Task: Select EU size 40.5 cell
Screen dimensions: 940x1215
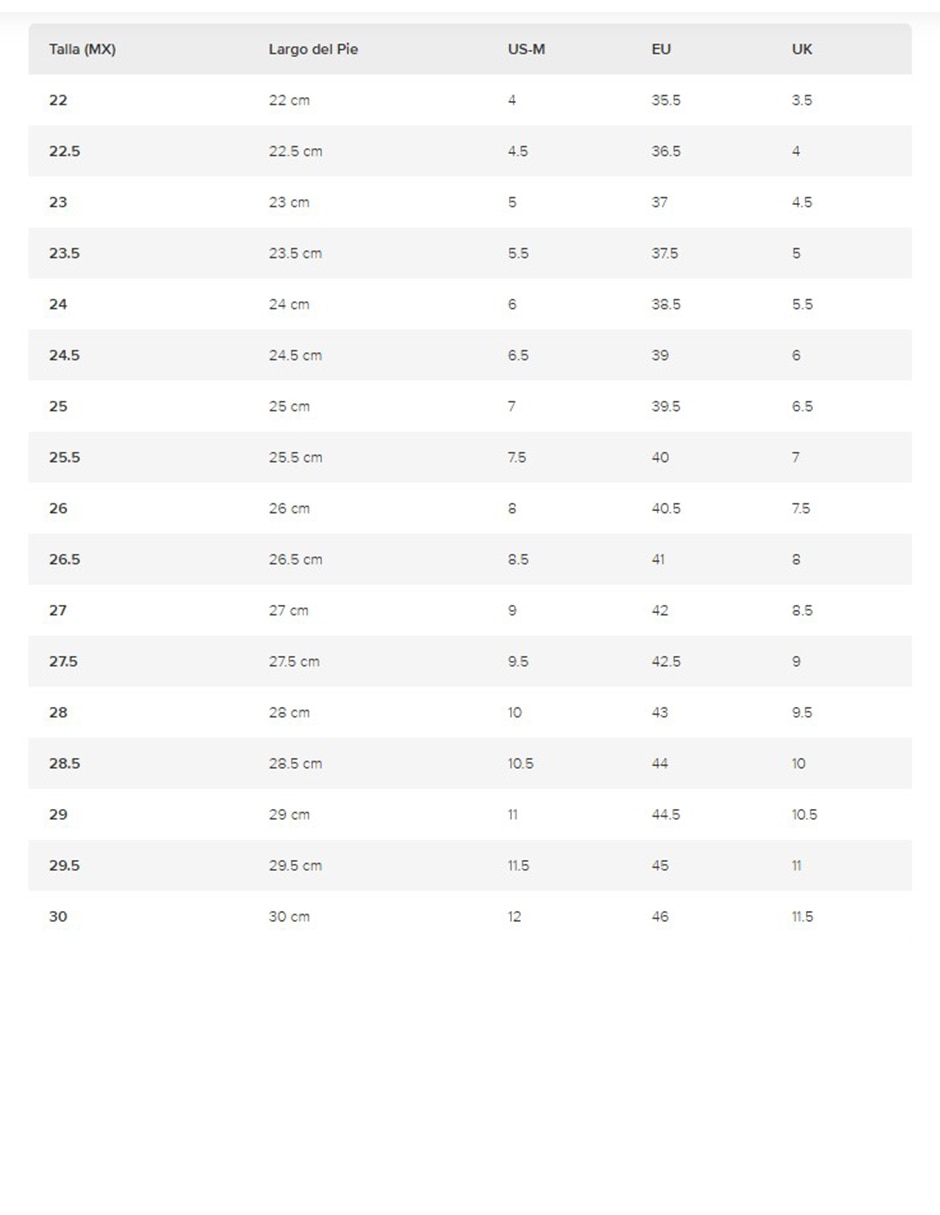Action: click(x=666, y=508)
